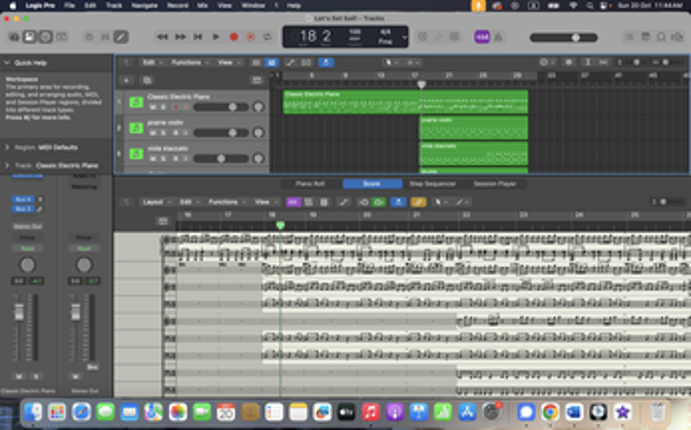Show Flex in Tracks area
Image resolution: width=691 pixels, height=430 pixels.
(306, 63)
